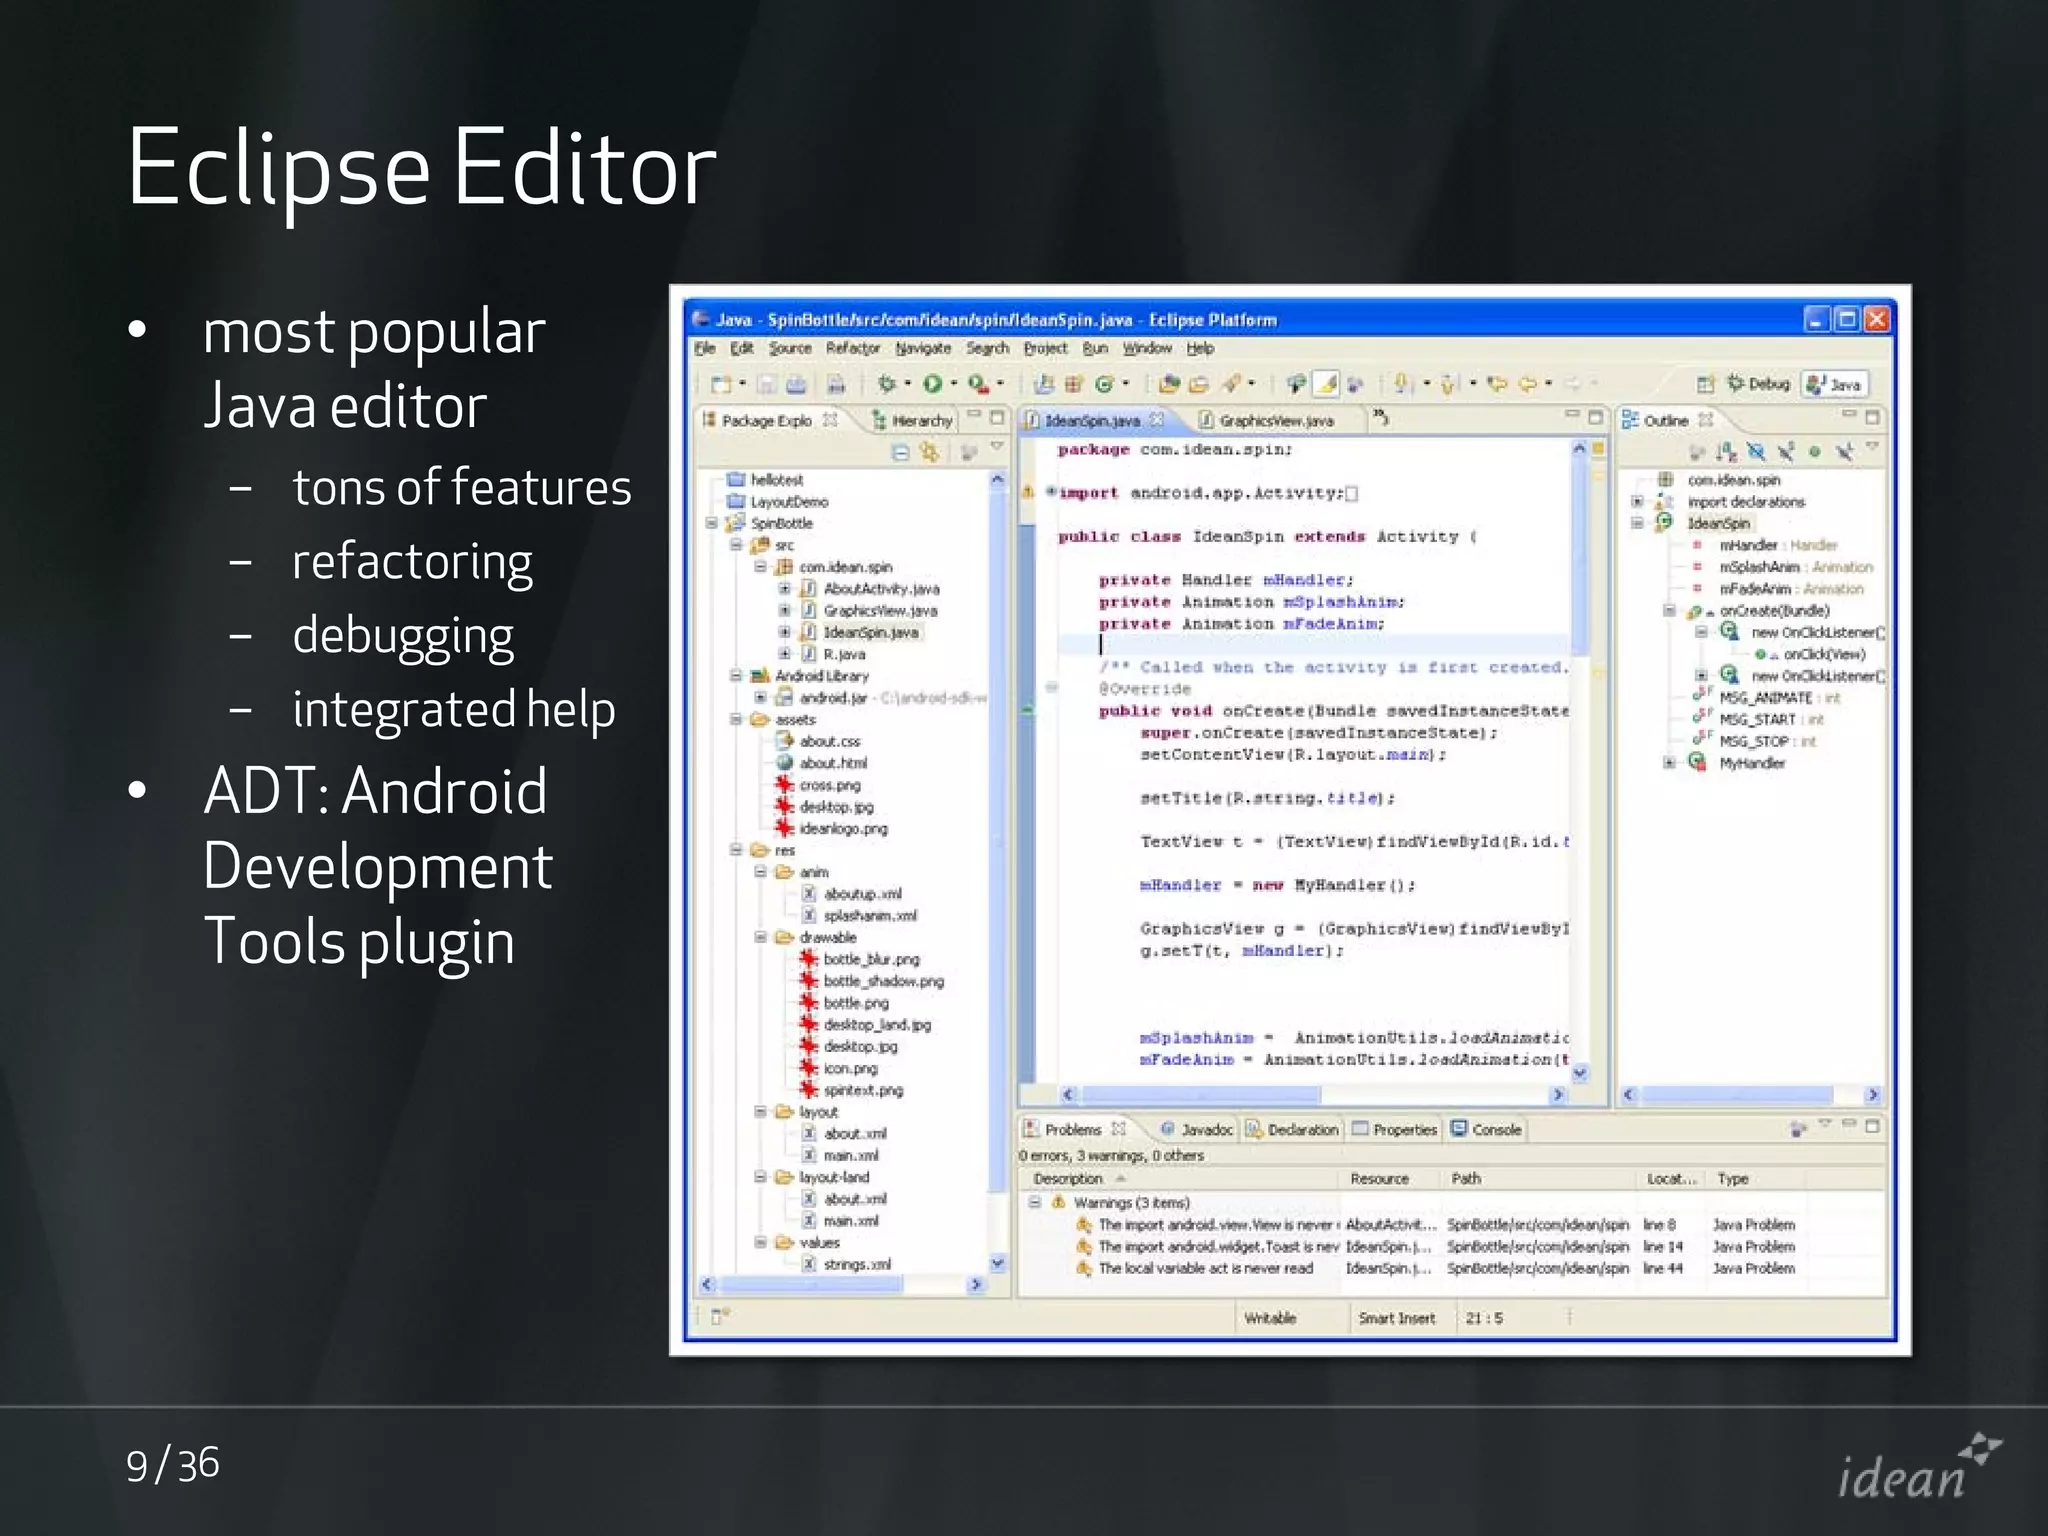Switch to the Debug perspective

[1757, 384]
